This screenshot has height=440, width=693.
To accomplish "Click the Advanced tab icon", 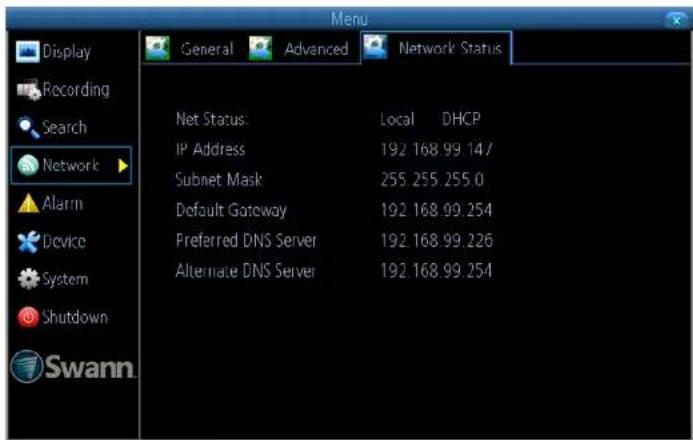I will (x=260, y=48).
